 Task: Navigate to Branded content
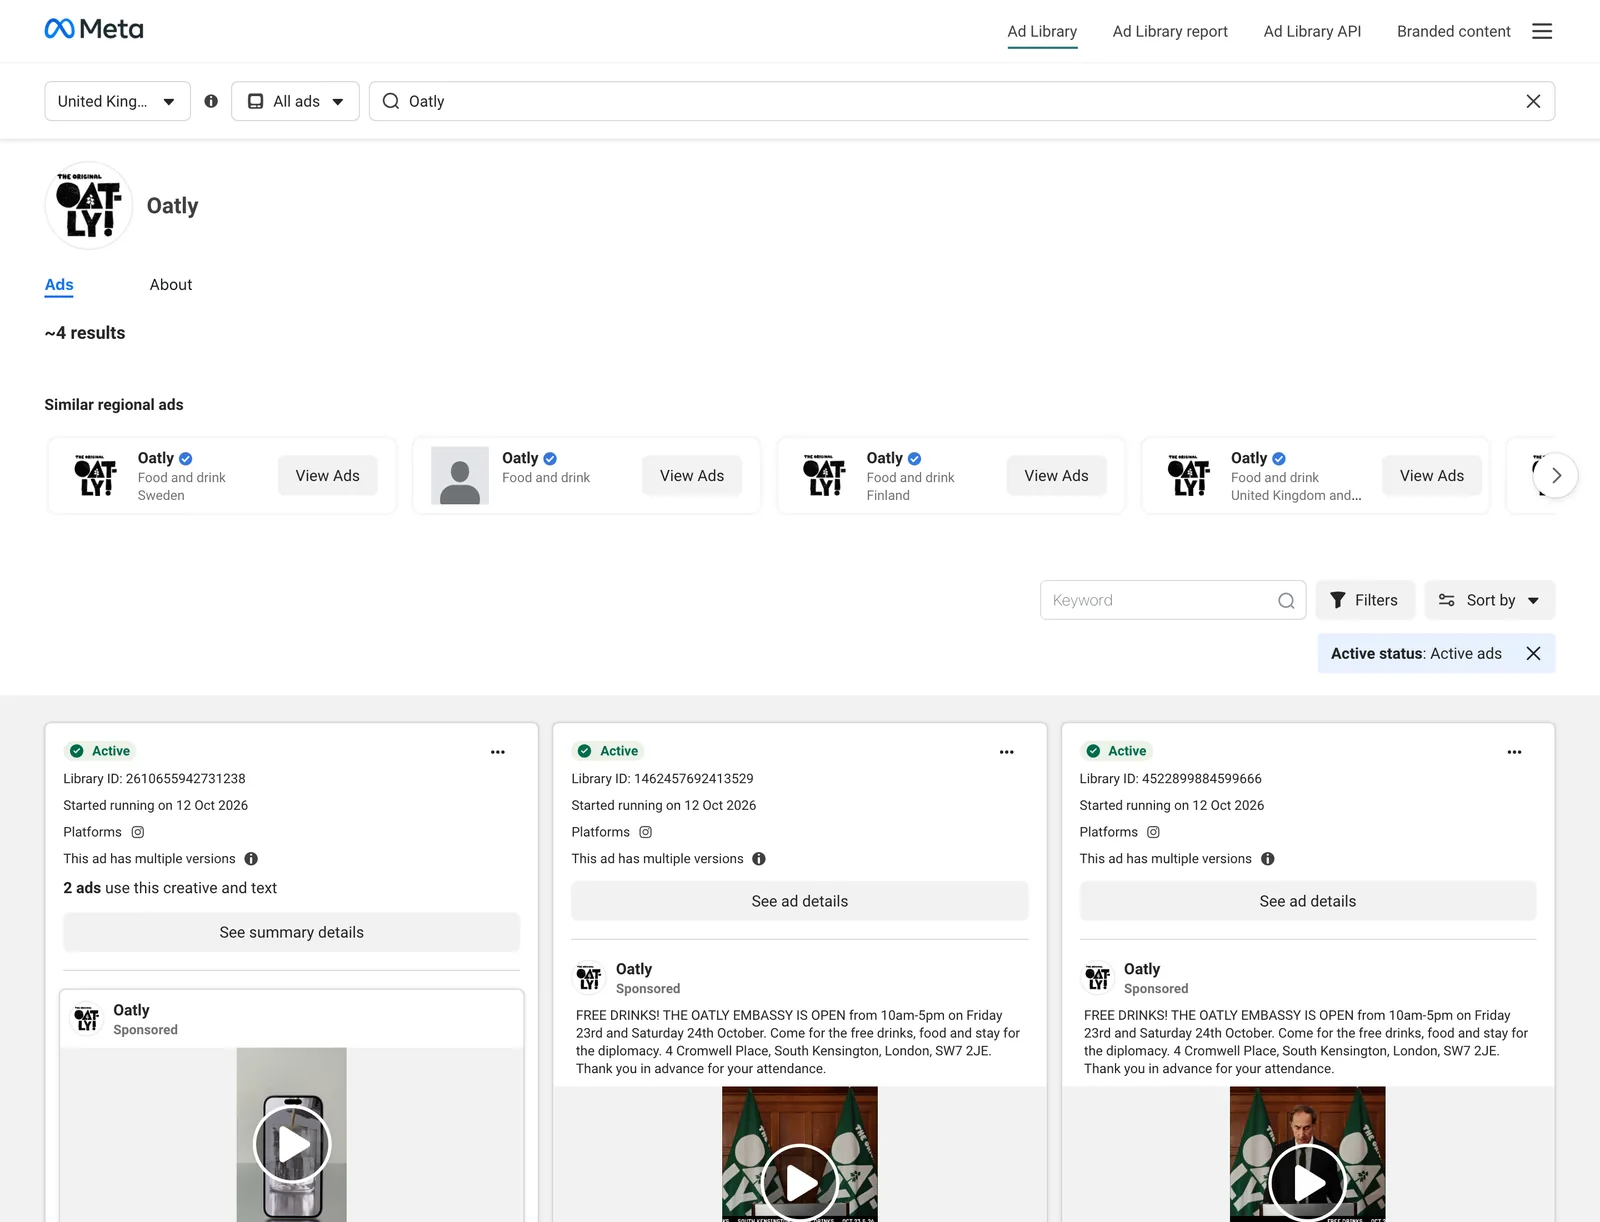1454,31
